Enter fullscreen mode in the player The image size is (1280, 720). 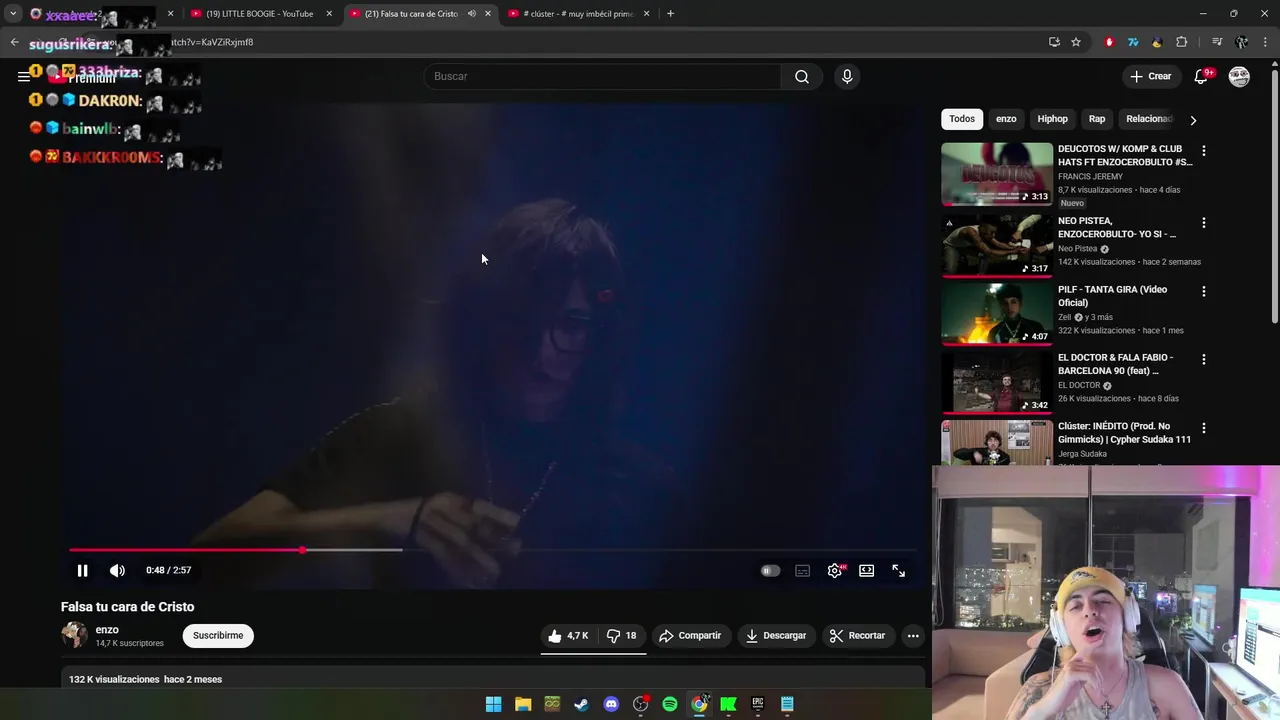coord(898,571)
